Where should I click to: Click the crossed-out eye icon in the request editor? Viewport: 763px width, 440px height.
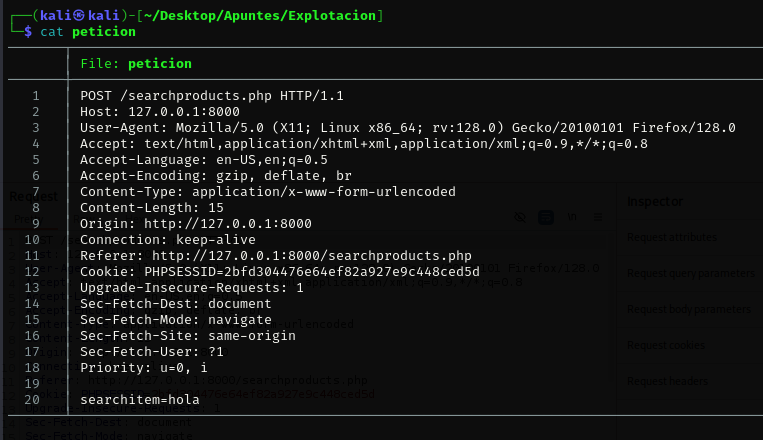[520, 217]
